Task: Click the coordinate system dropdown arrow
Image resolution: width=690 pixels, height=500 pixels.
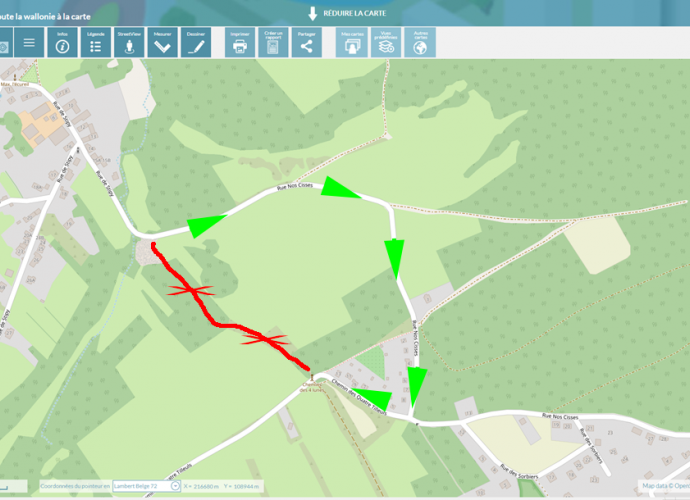Action: [175, 486]
